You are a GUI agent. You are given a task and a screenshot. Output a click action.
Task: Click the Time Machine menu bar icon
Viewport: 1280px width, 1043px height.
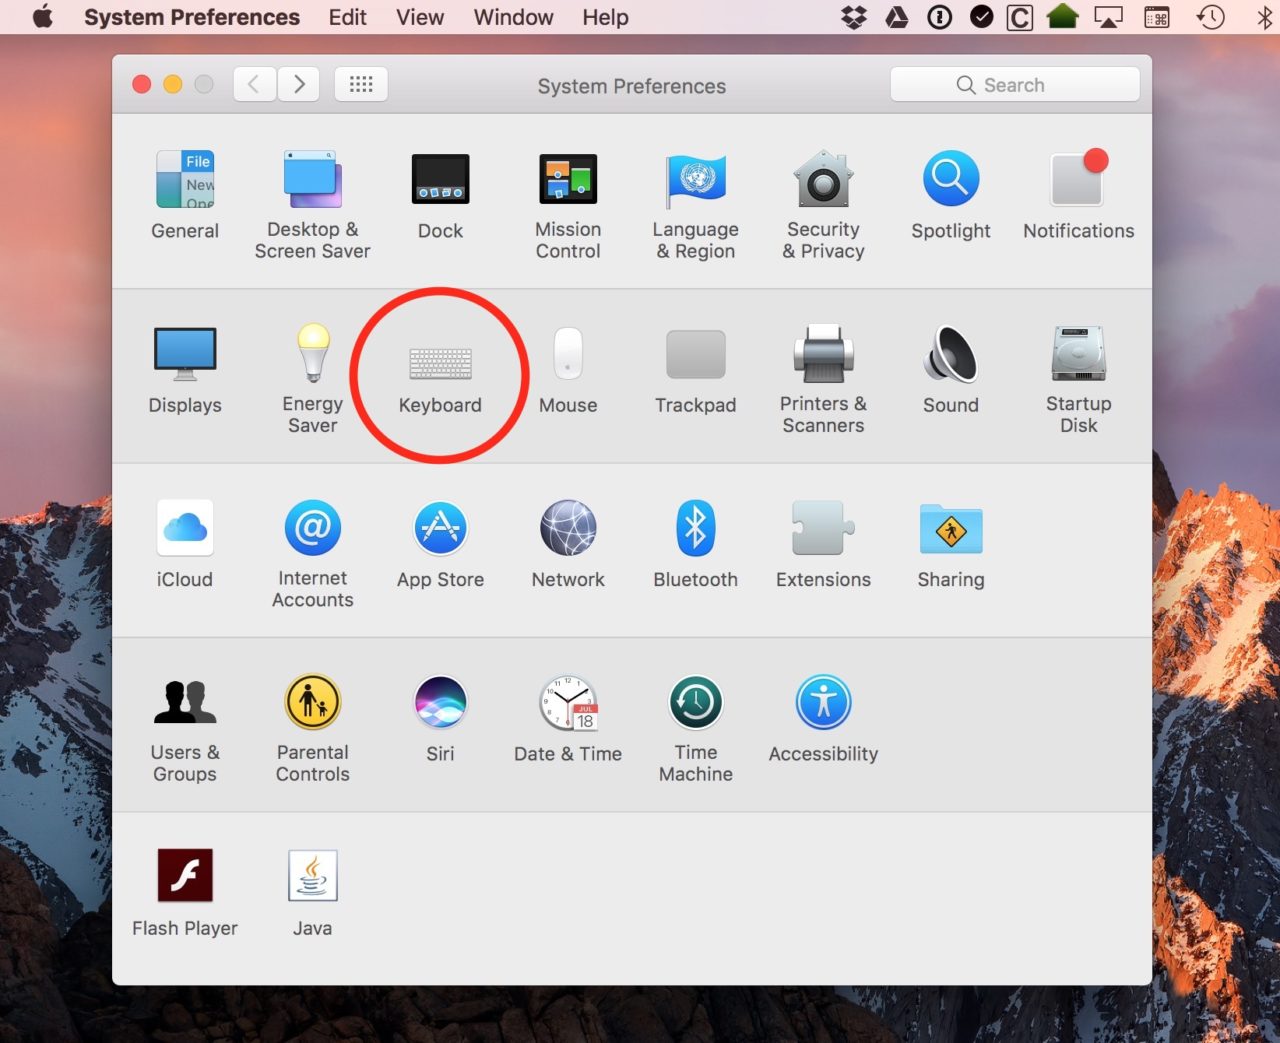[1211, 17]
